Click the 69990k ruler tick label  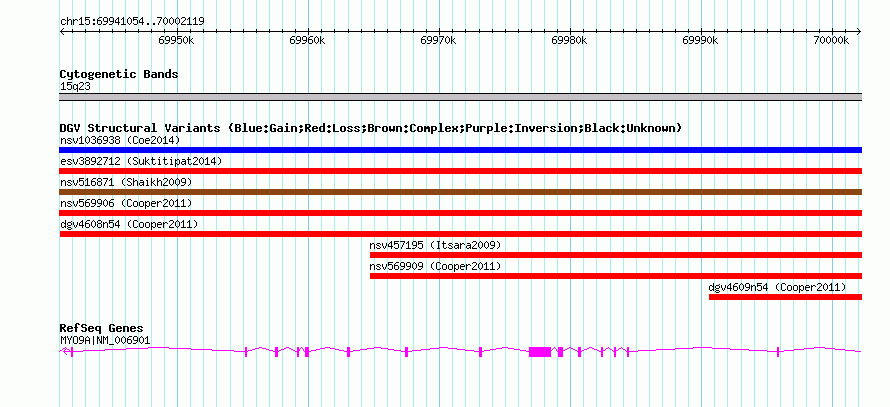click(x=701, y=40)
